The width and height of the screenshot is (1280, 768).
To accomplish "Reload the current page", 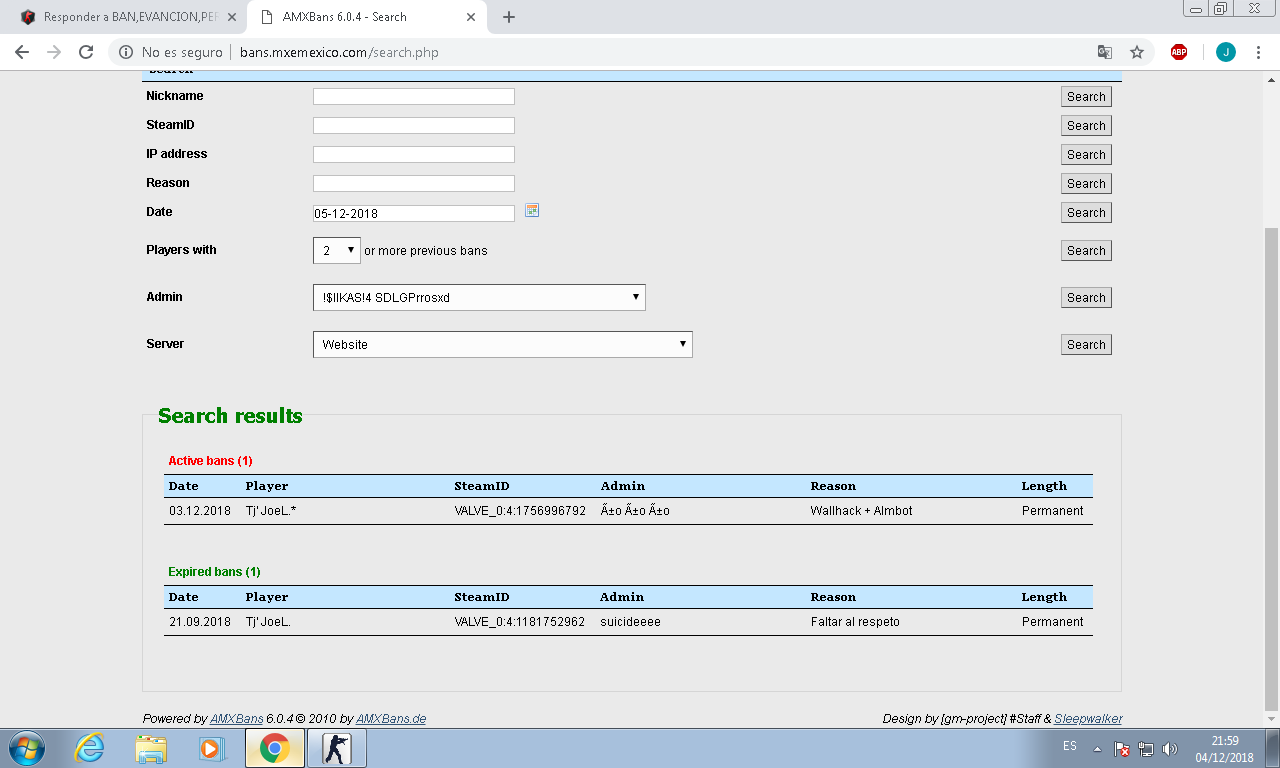I will click(x=86, y=52).
